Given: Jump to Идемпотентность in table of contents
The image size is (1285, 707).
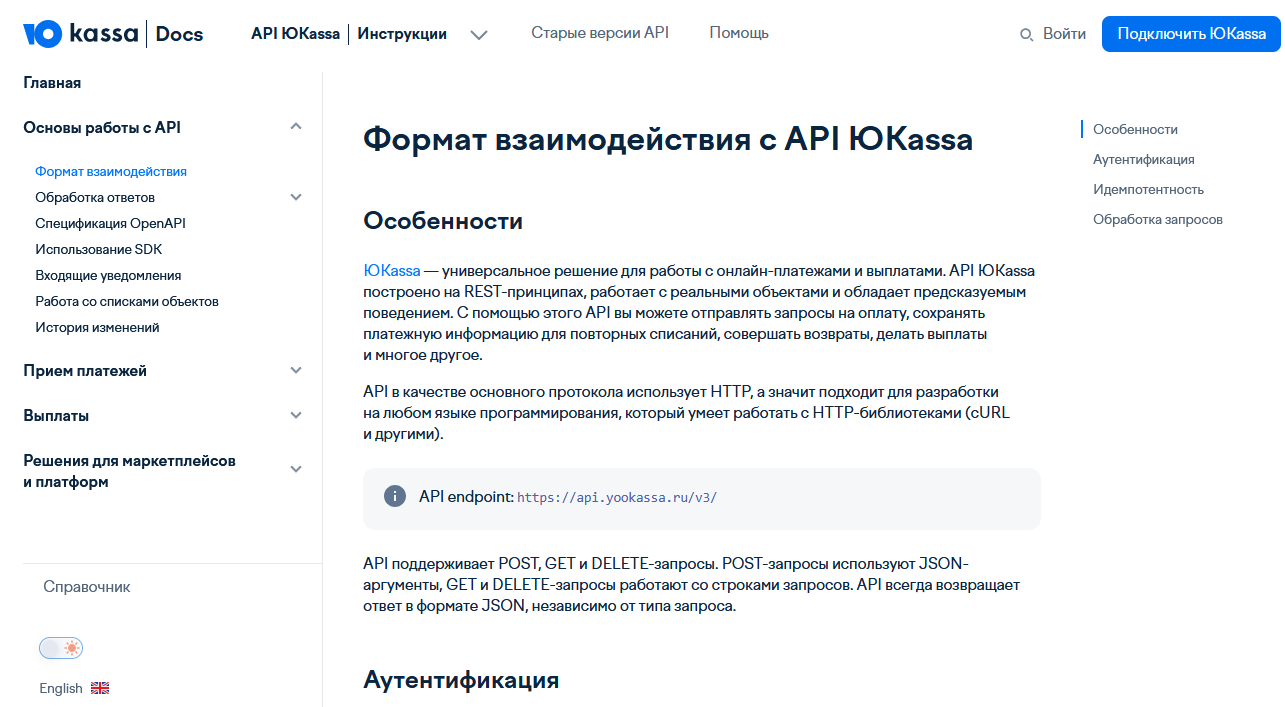Looking at the screenshot, I should coord(1148,189).
